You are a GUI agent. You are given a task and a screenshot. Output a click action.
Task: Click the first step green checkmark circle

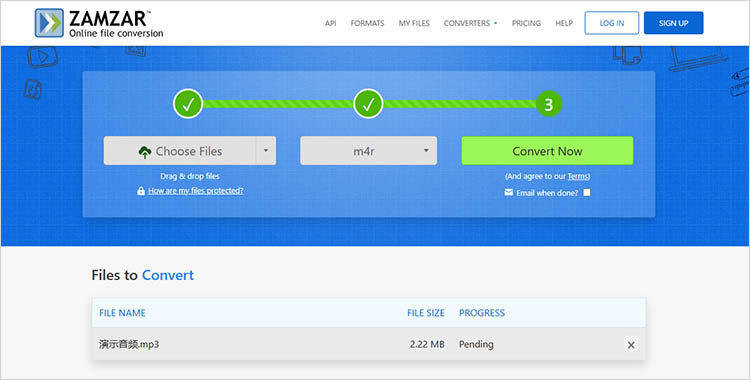pyautogui.click(x=188, y=104)
